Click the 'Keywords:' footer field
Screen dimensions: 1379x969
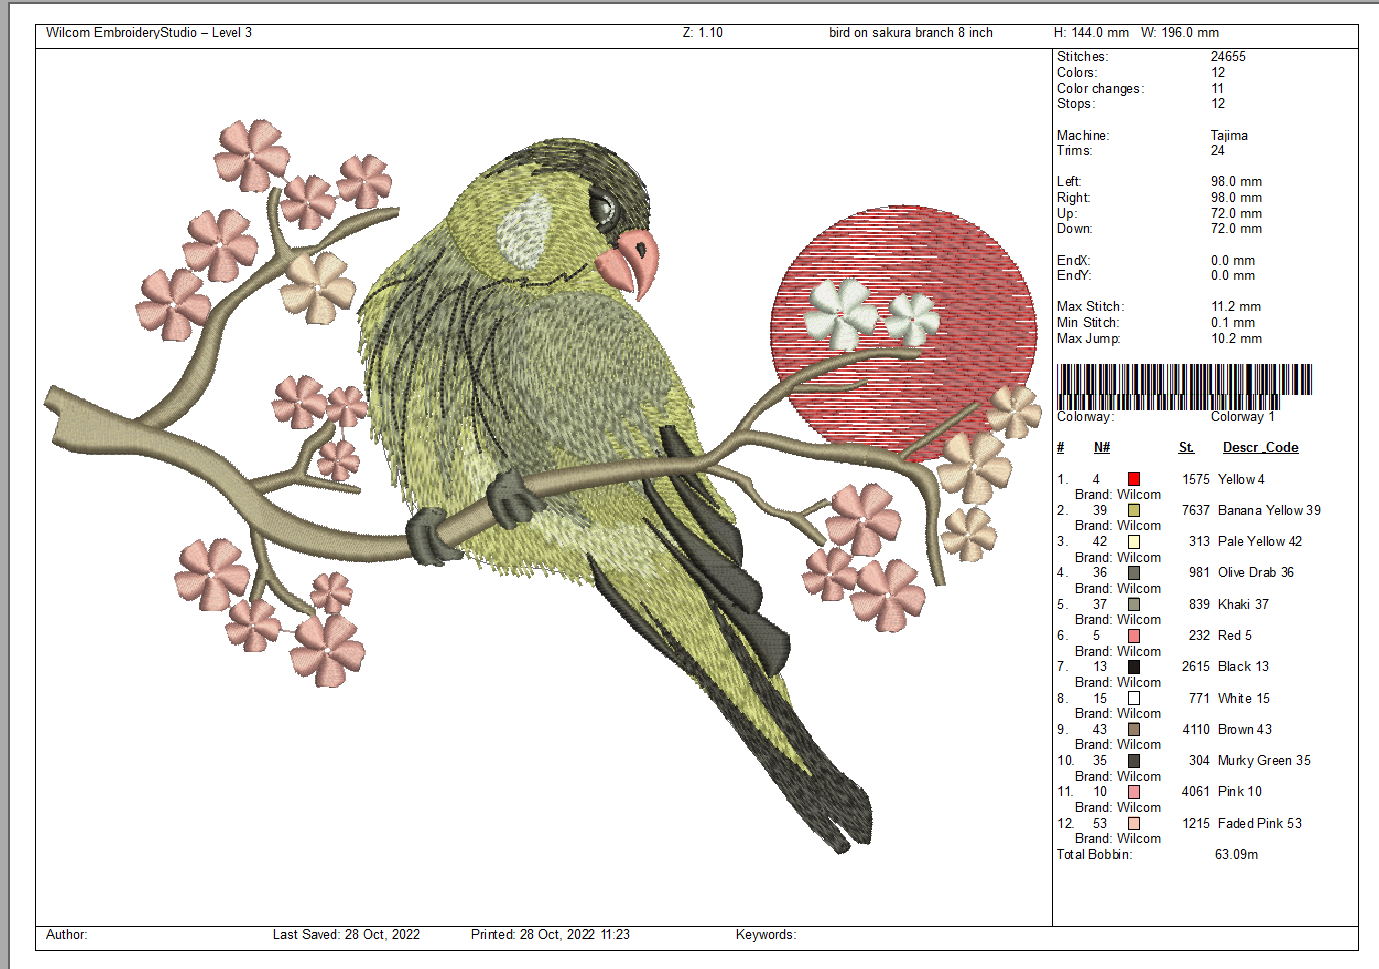click(766, 934)
